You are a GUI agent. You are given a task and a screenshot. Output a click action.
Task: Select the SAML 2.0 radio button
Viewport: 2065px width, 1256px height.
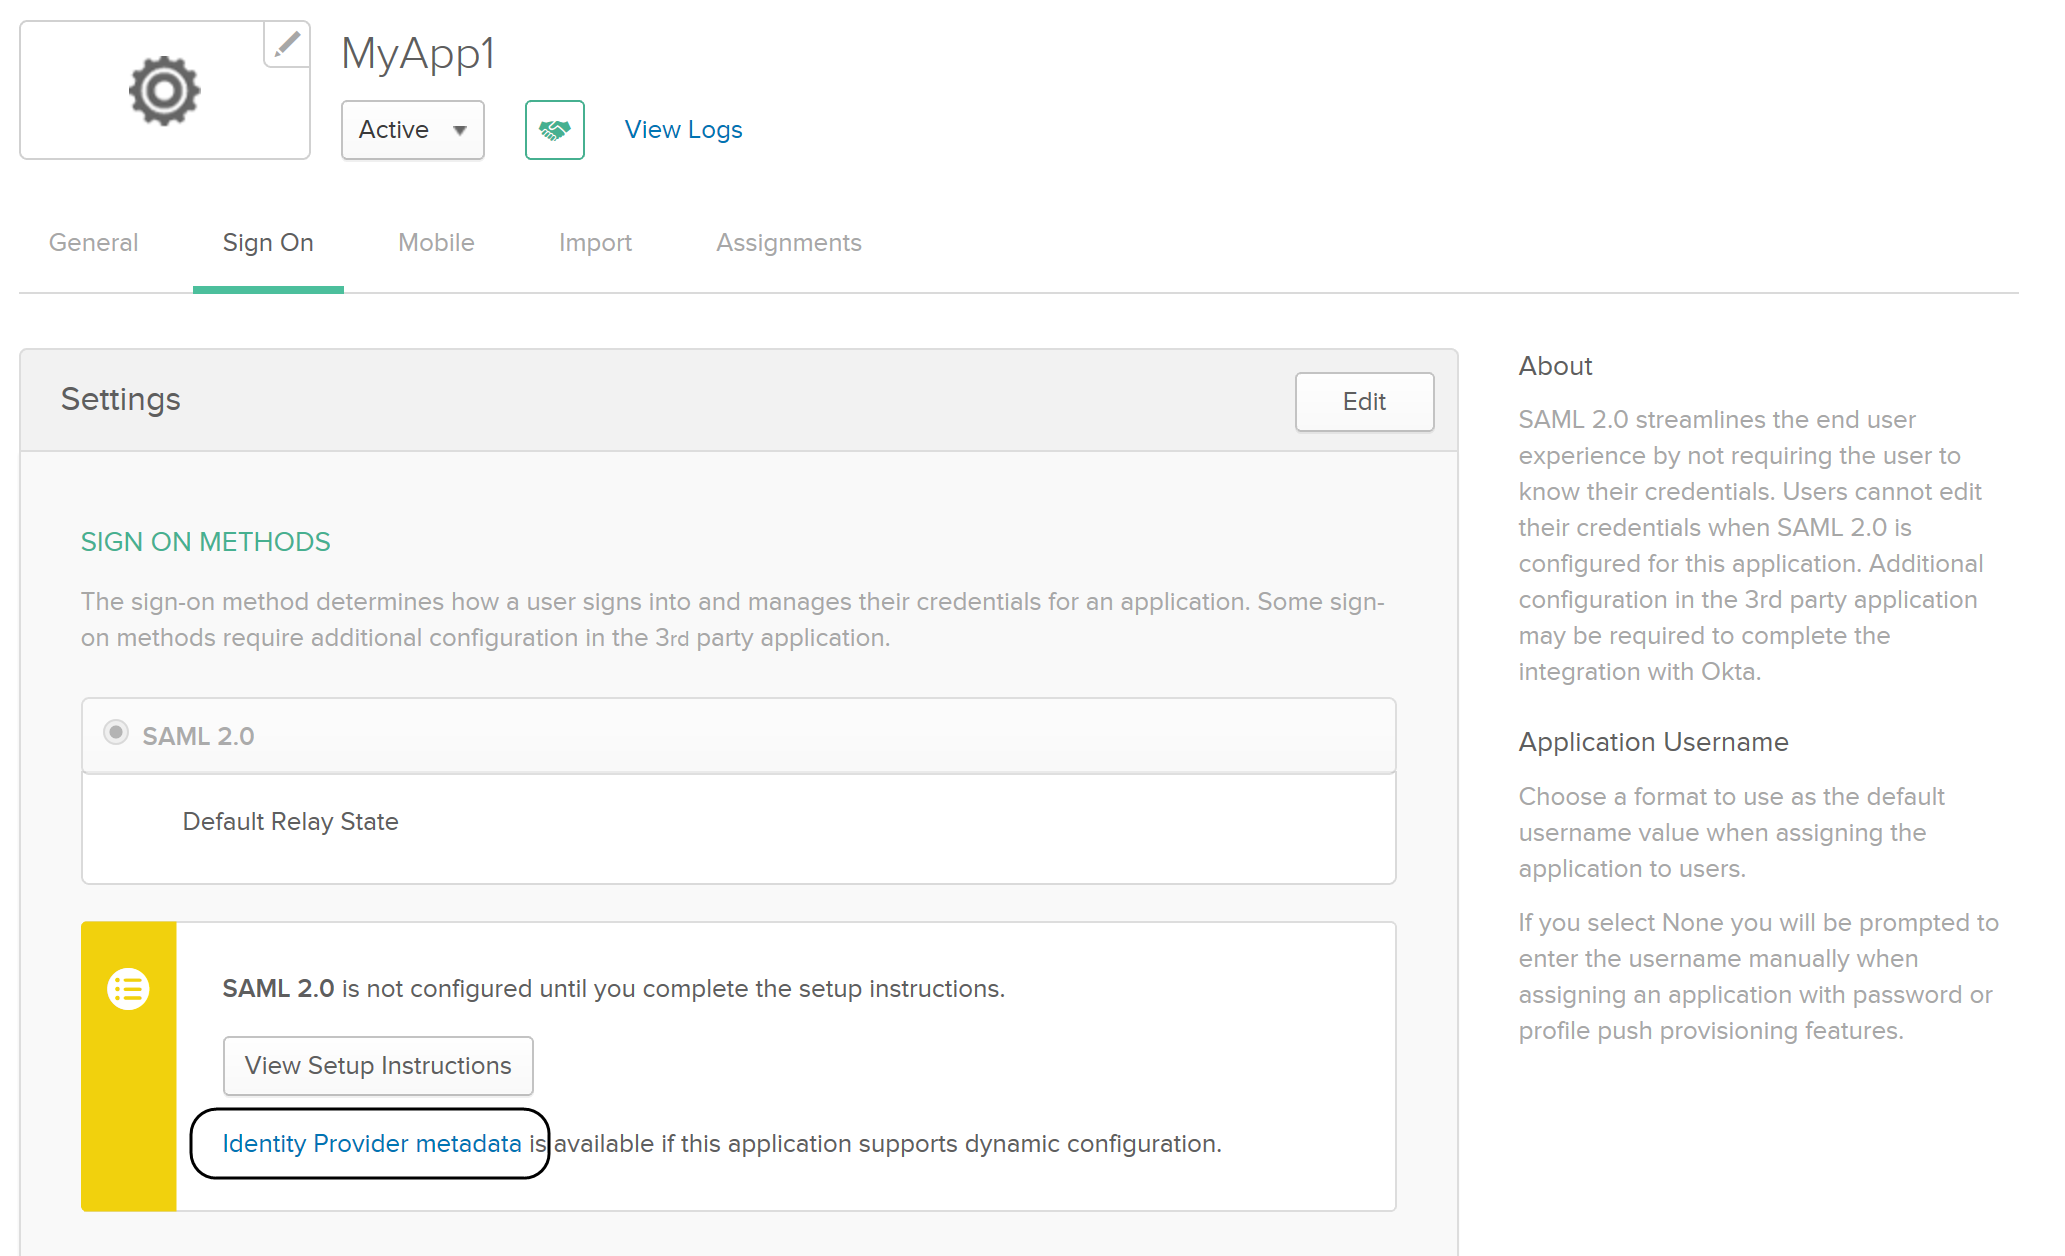pyautogui.click(x=116, y=733)
